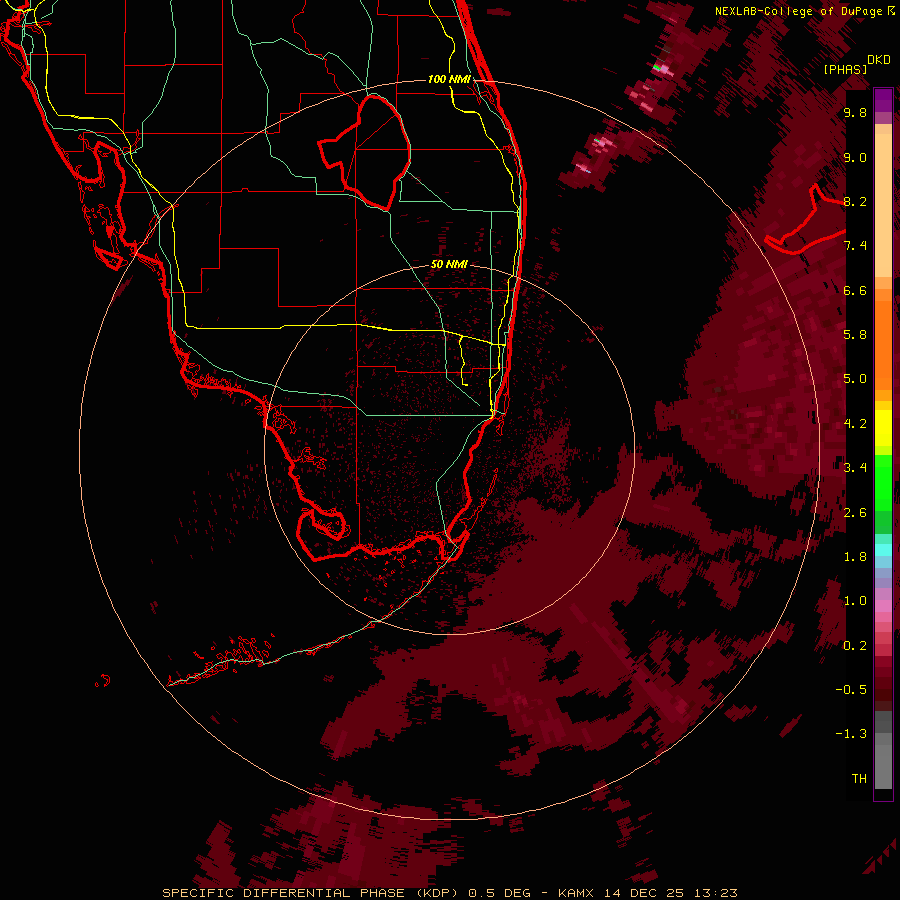This screenshot has width=900, height=900.
Task: Click the bright green segment of color bar
Action: point(883,482)
